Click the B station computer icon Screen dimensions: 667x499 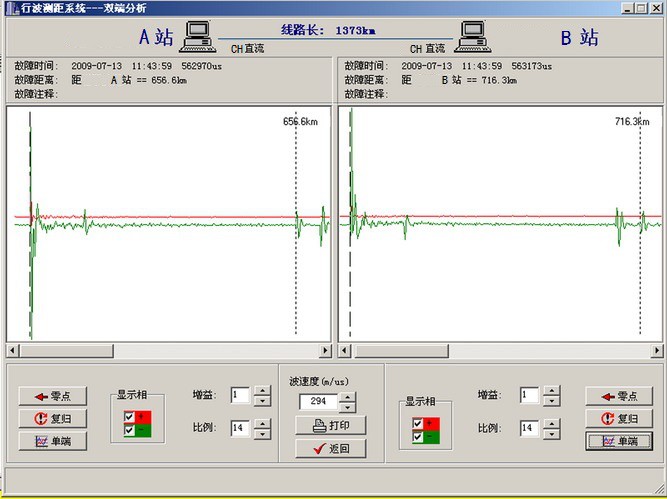[472, 37]
